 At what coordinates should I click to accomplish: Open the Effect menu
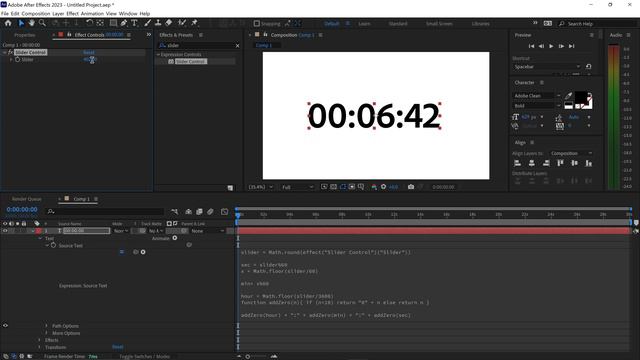[x=72, y=13]
